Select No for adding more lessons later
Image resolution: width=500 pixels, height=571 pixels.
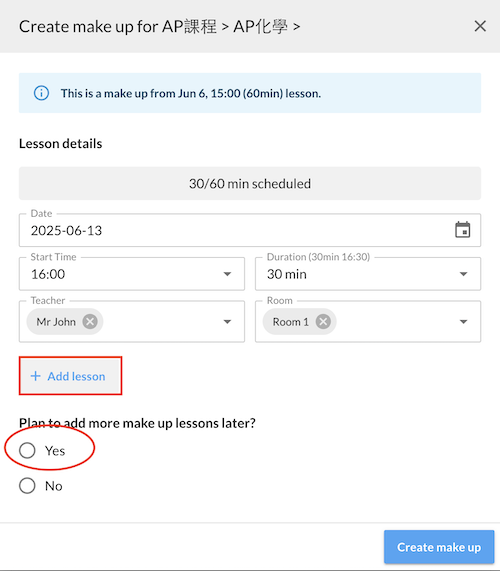pos(27,485)
